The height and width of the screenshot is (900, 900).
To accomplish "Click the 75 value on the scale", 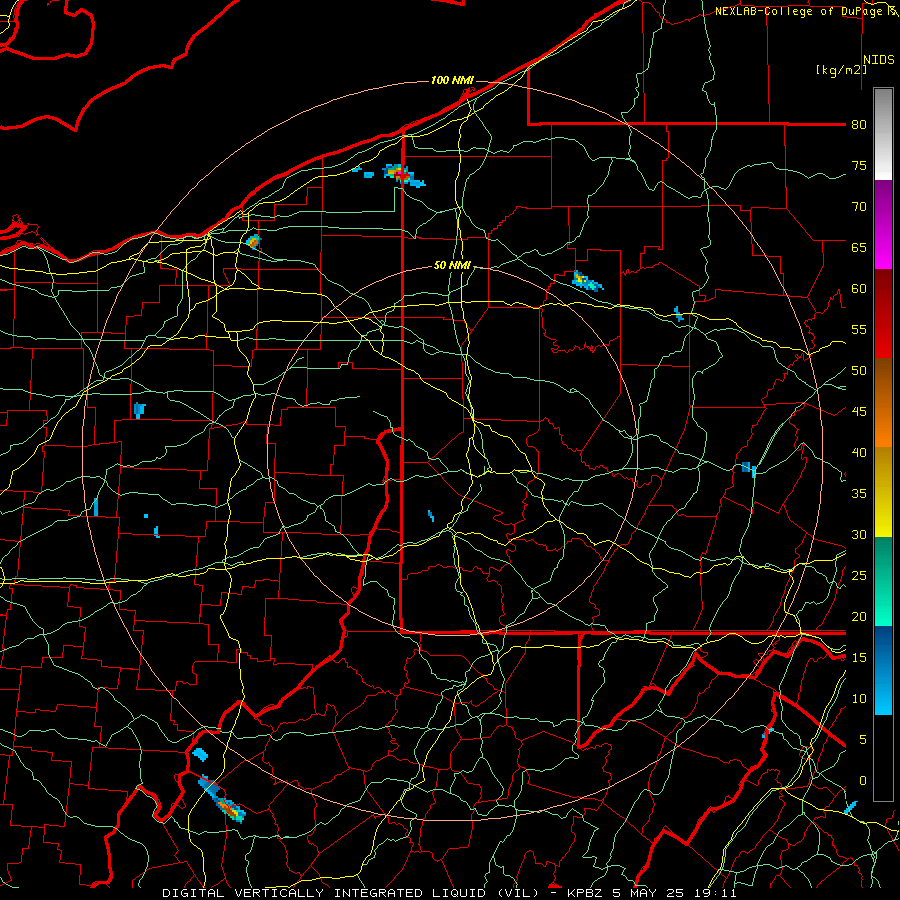I will click(859, 165).
